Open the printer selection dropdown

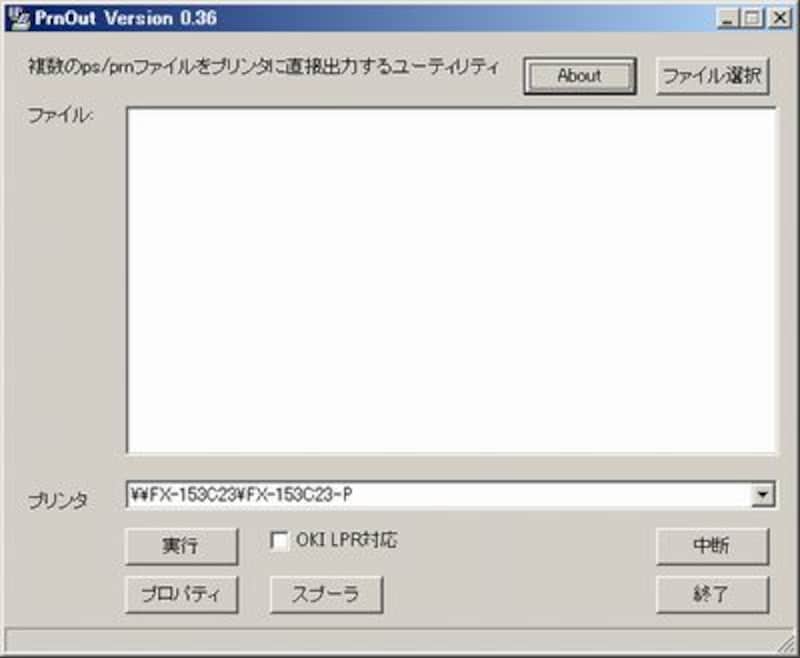tap(762, 493)
